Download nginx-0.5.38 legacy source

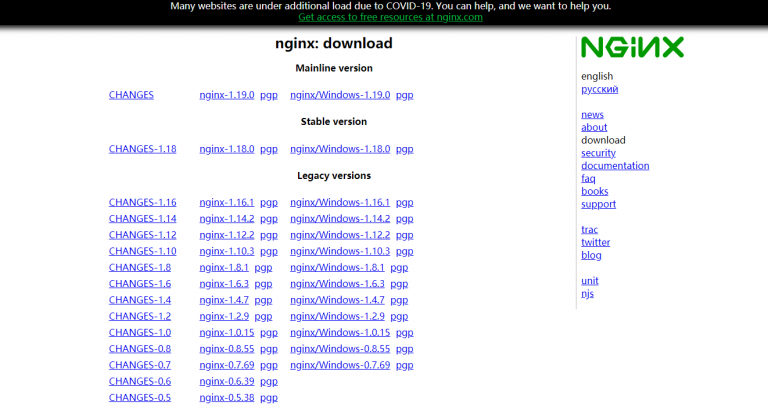[x=227, y=397]
